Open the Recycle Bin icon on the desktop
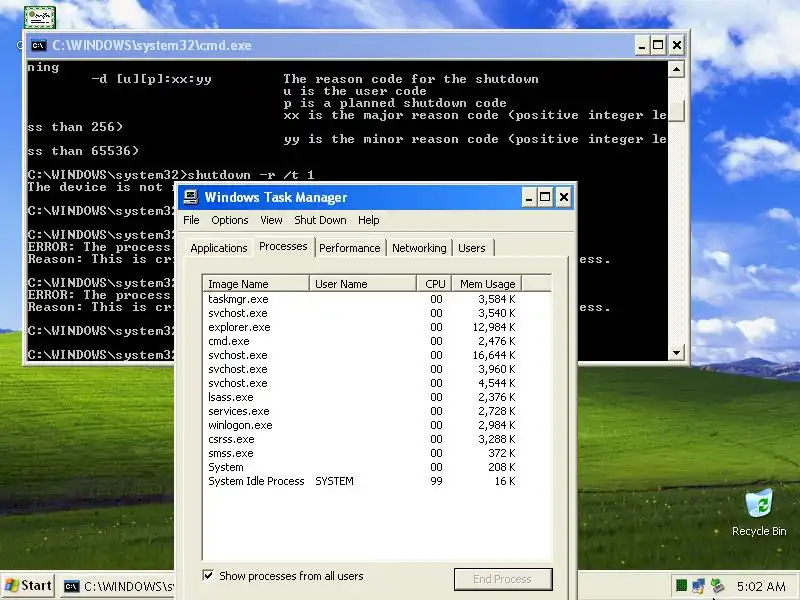Image resolution: width=800 pixels, height=600 pixels. point(759,512)
